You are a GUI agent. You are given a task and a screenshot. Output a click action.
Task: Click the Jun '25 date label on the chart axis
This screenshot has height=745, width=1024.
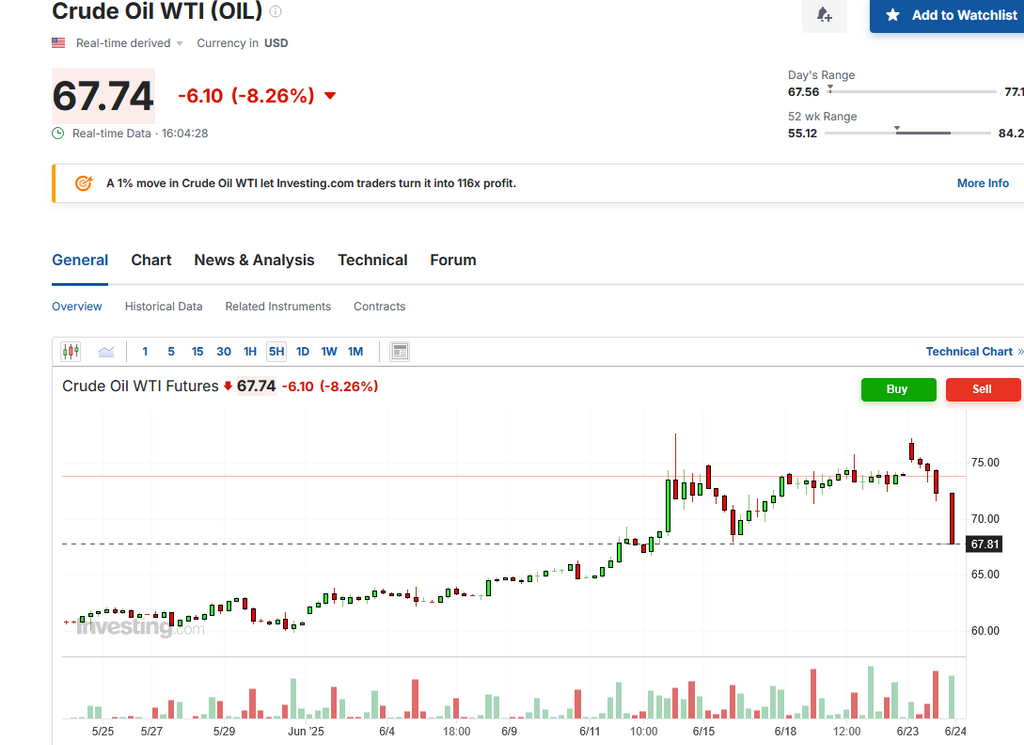coord(306,731)
